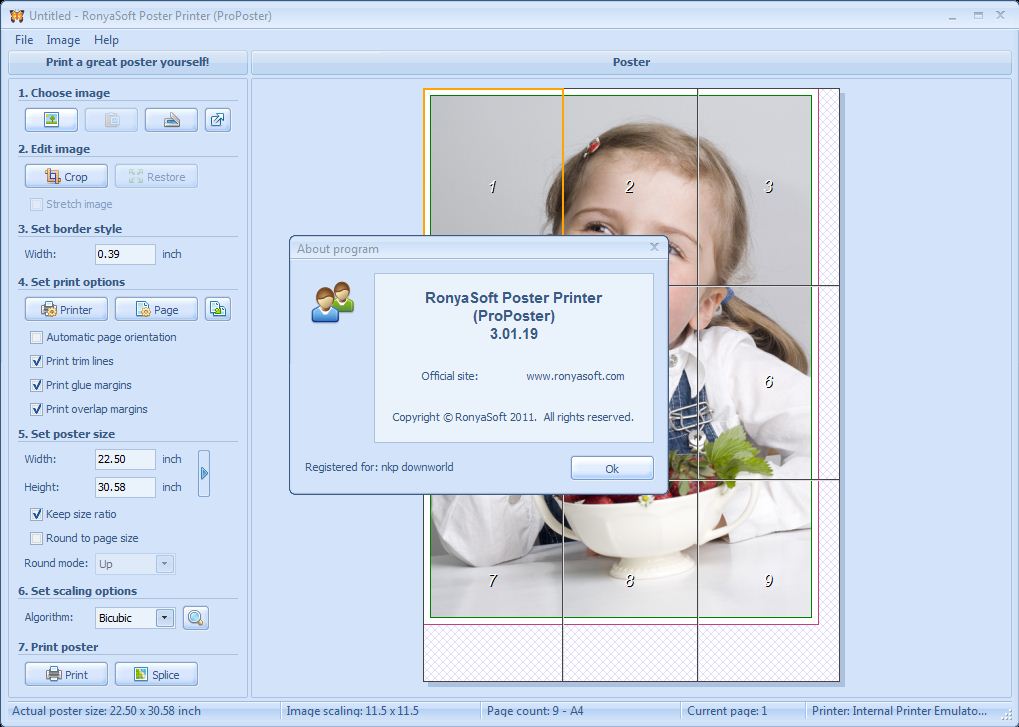Open the Round mode dropdown
The width and height of the screenshot is (1019, 727).
click(x=167, y=563)
